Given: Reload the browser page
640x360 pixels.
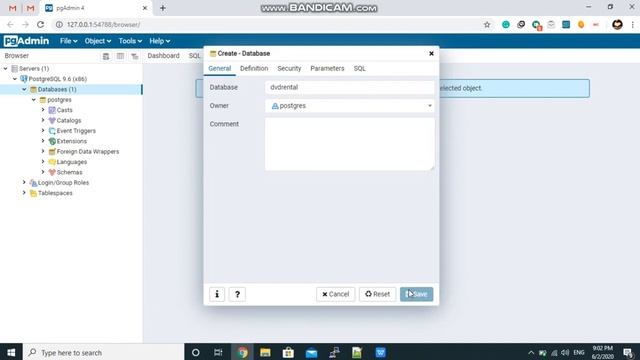Looking at the screenshot, I should [x=40, y=24].
